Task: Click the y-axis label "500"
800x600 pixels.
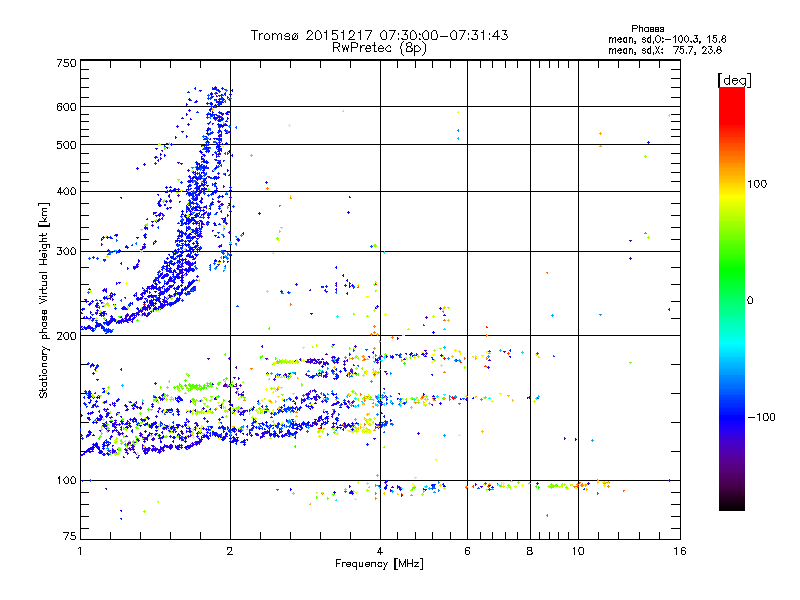Action: point(66,145)
